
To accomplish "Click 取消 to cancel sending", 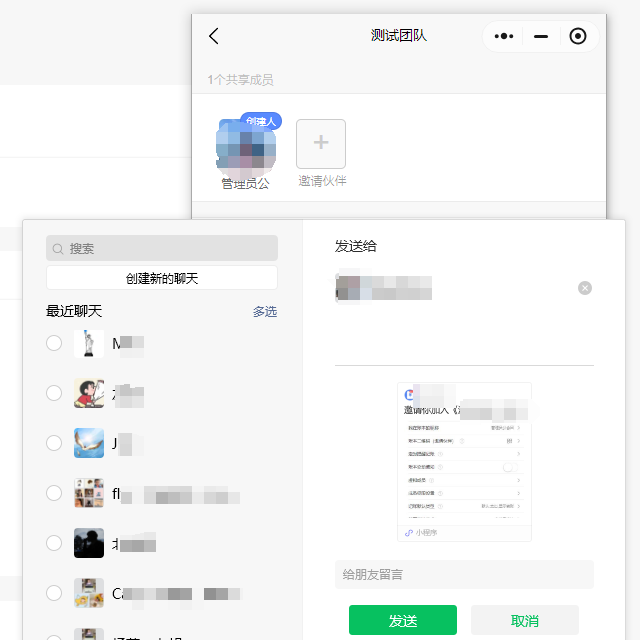I will pos(524,620).
